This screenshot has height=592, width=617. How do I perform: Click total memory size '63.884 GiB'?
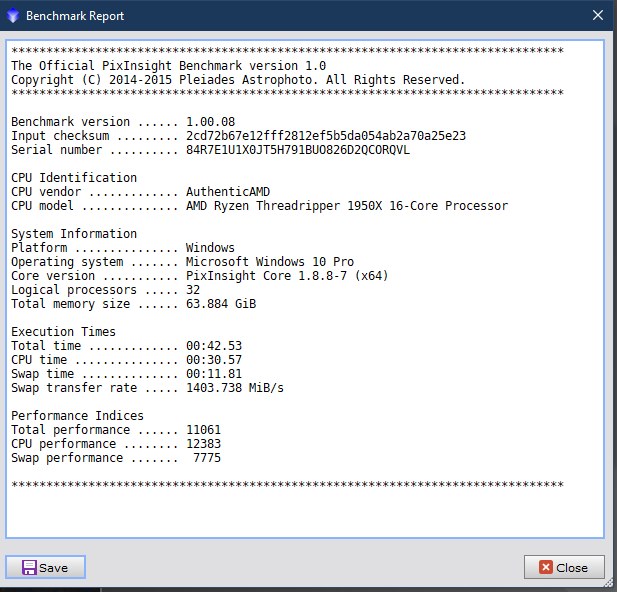click(x=221, y=303)
